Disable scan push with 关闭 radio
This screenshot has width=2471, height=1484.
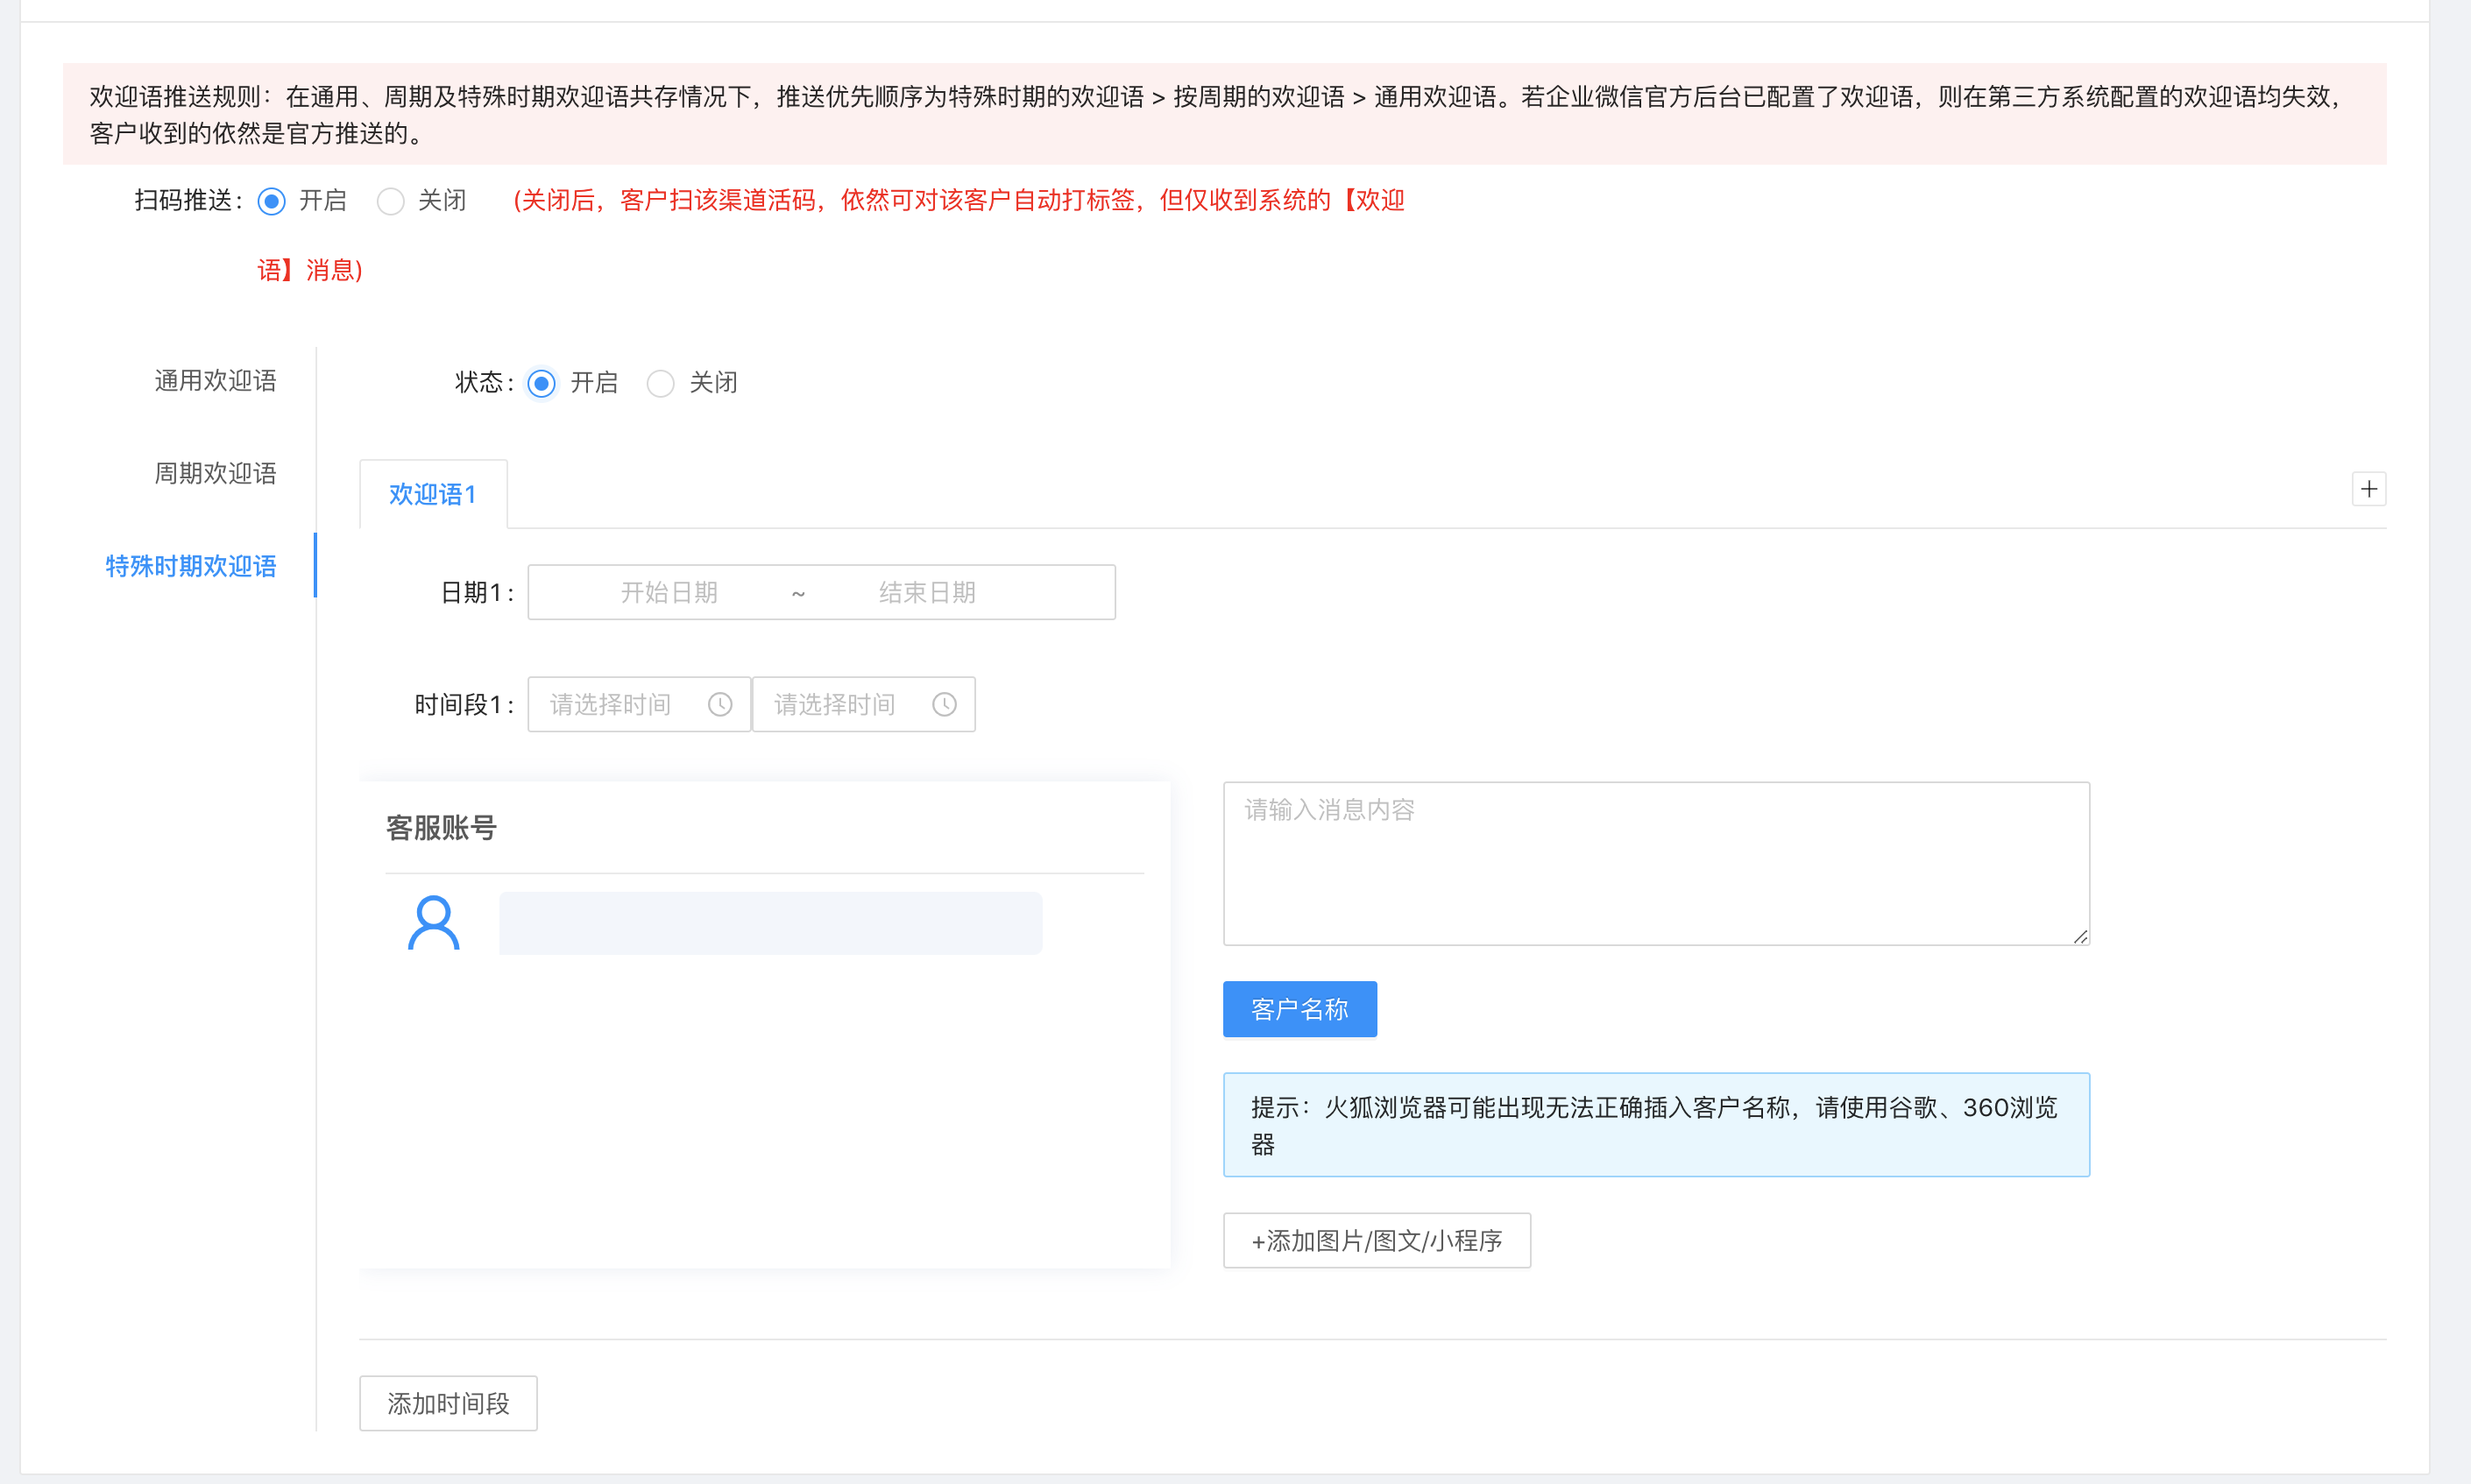[x=391, y=201]
